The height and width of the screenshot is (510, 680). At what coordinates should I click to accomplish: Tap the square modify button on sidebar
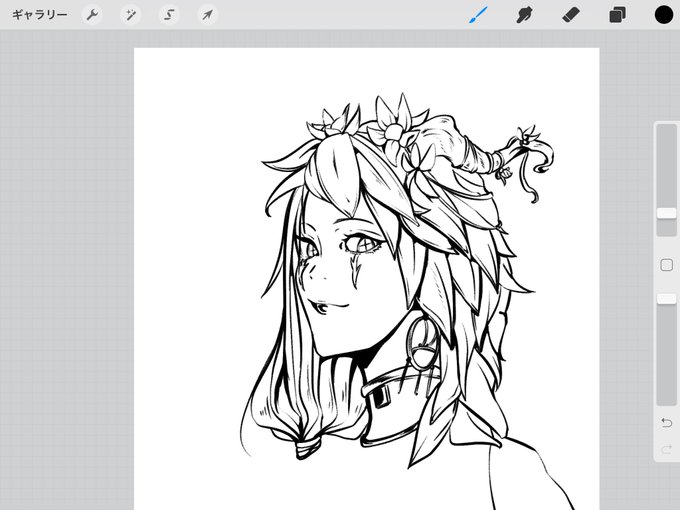tap(666, 265)
